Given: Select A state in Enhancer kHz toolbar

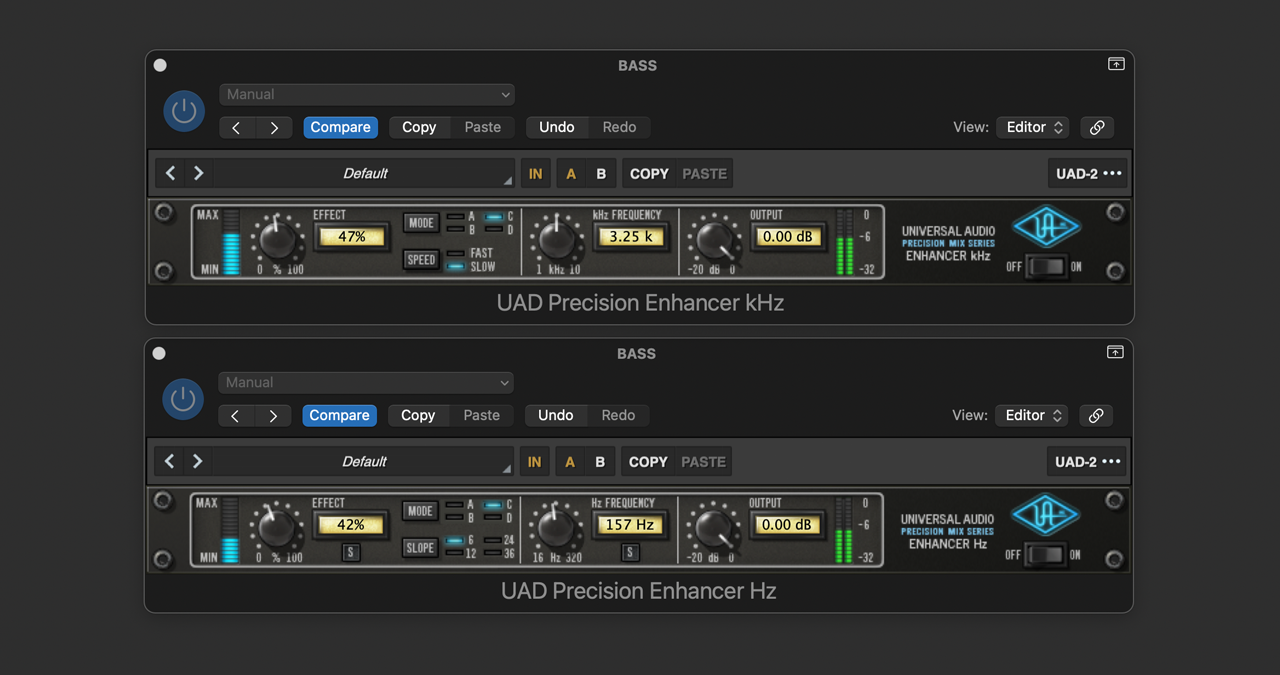Looking at the screenshot, I should pos(571,174).
